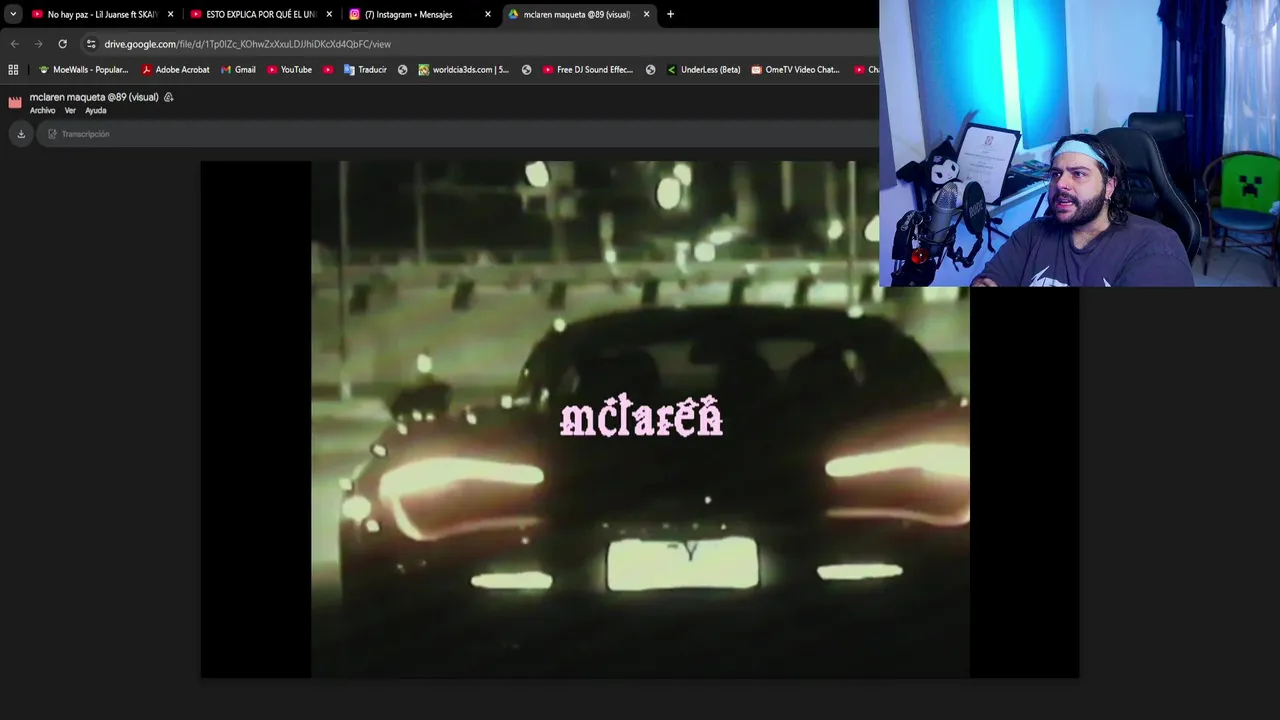The width and height of the screenshot is (1280, 720).
Task: Open the Ayuda menu
Action: 95,111
